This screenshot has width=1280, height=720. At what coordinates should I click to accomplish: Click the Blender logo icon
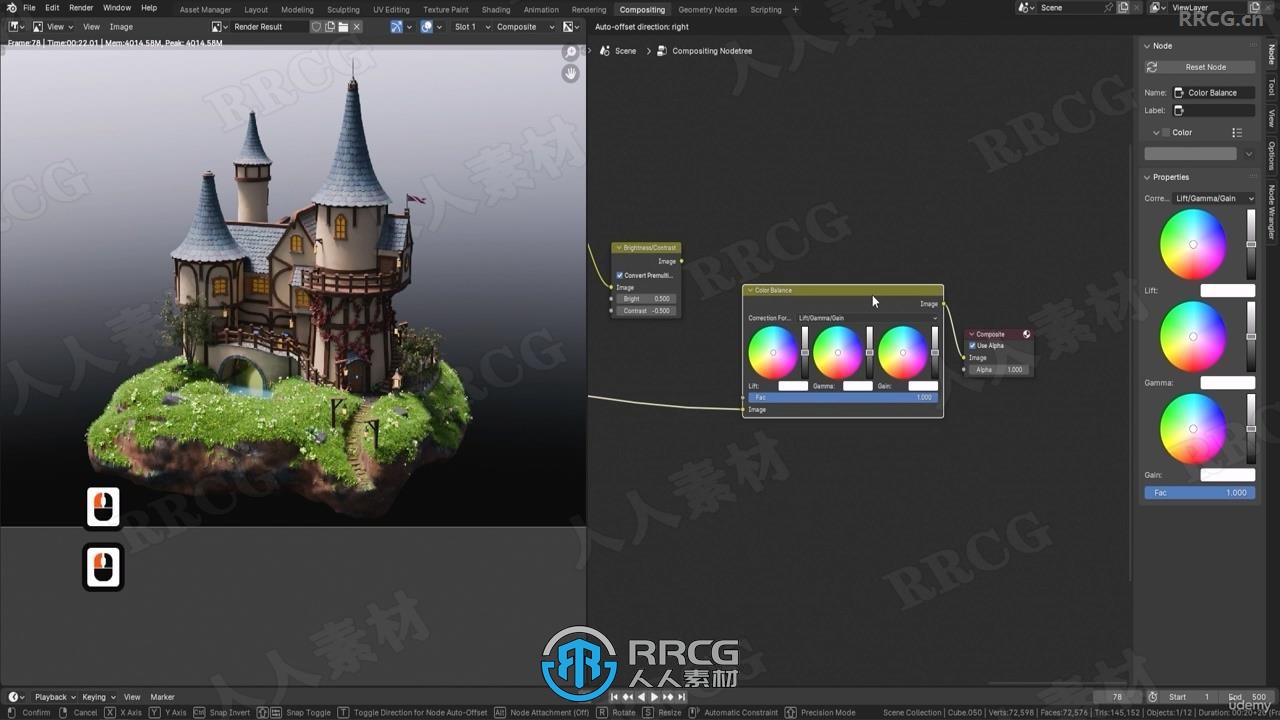click(11, 8)
